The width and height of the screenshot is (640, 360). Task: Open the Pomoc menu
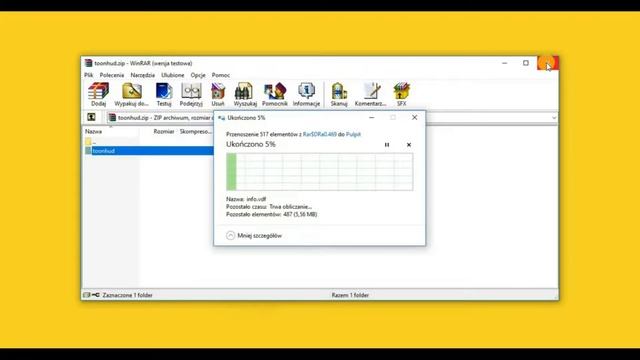221,75
